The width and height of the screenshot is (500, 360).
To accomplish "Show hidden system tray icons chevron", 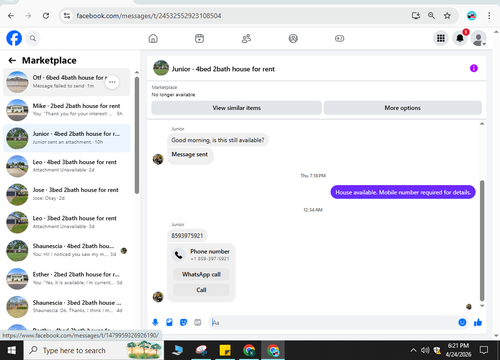I will pyautogui.click(x=413, y=350).
